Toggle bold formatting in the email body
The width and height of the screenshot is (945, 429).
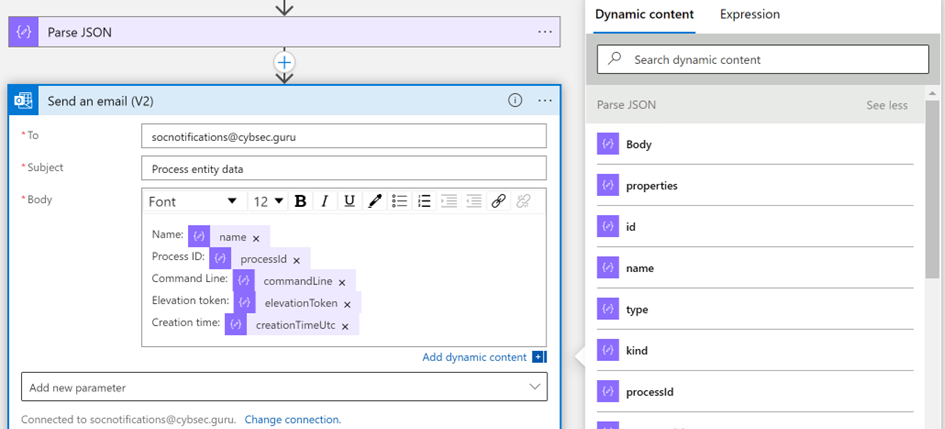point(300,201)
